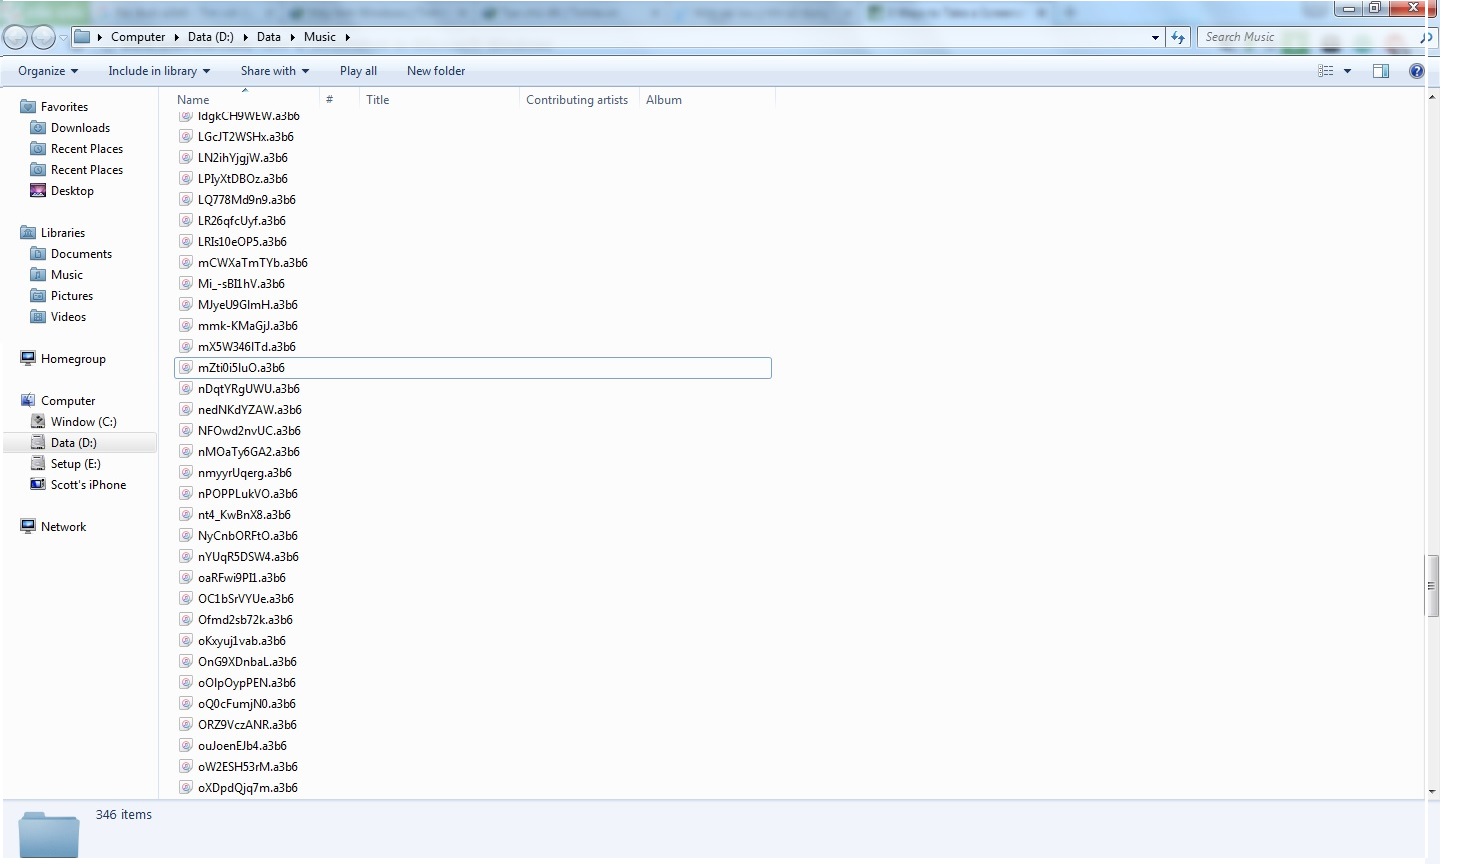This screenshot has height=864, width=1472.
Task: Select the Window (C:) drive
Action: point(83,422)
